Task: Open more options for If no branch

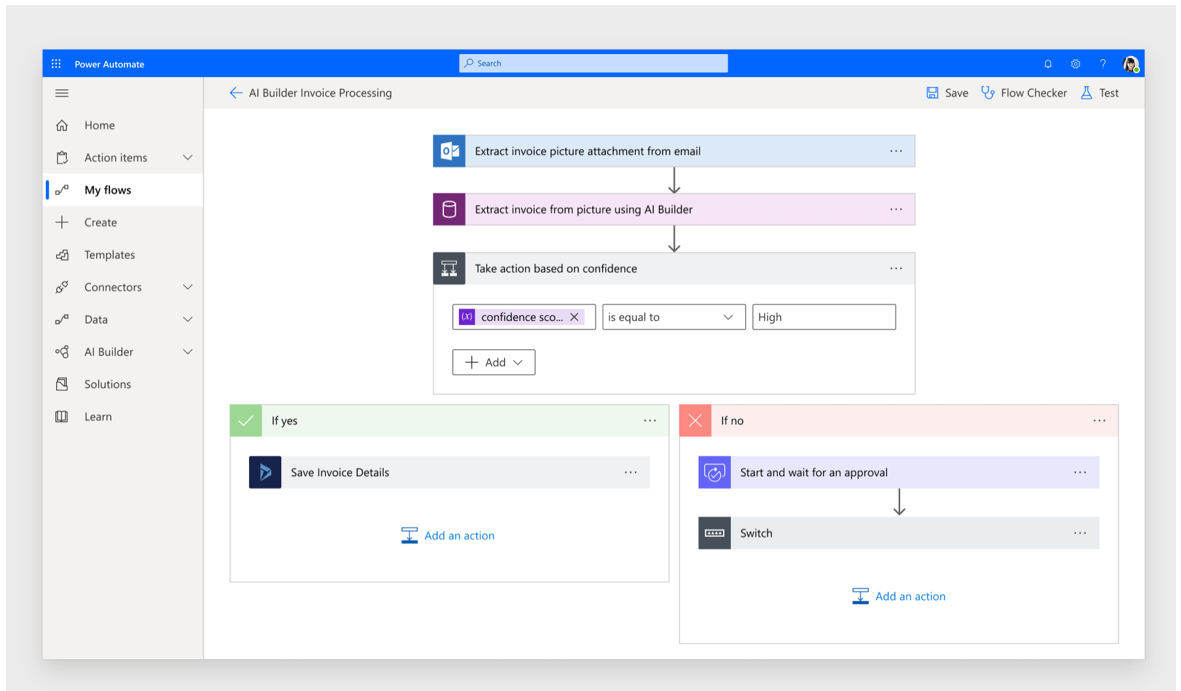Action: pyautogui.click(x=1100, y=420)
